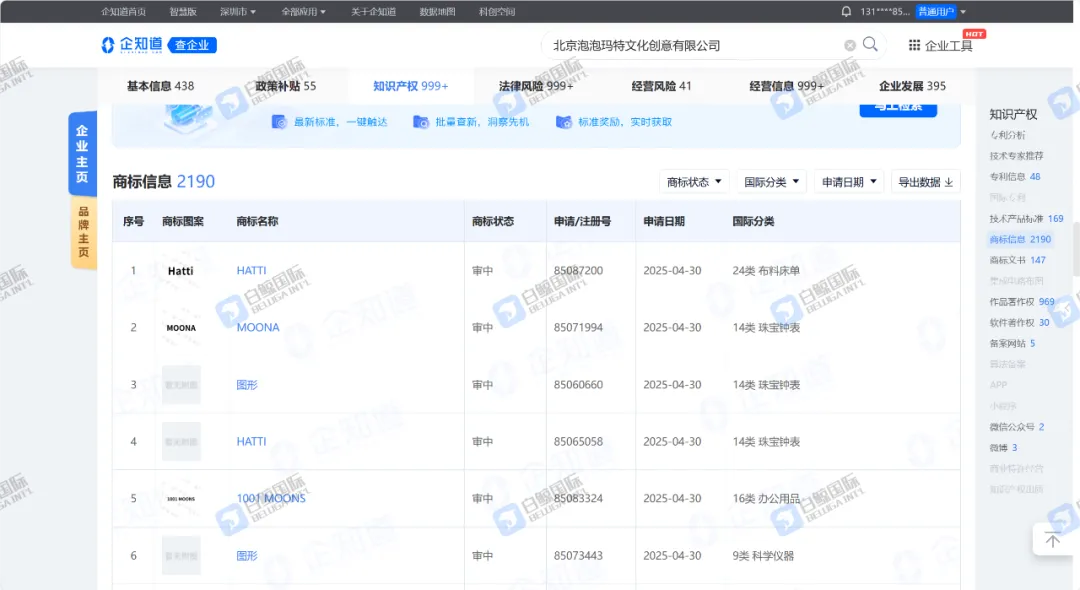The width and height of the screenshot is (1080, 590).
Task: Open the 国际分类 filter dropdown
Action: 771,182
